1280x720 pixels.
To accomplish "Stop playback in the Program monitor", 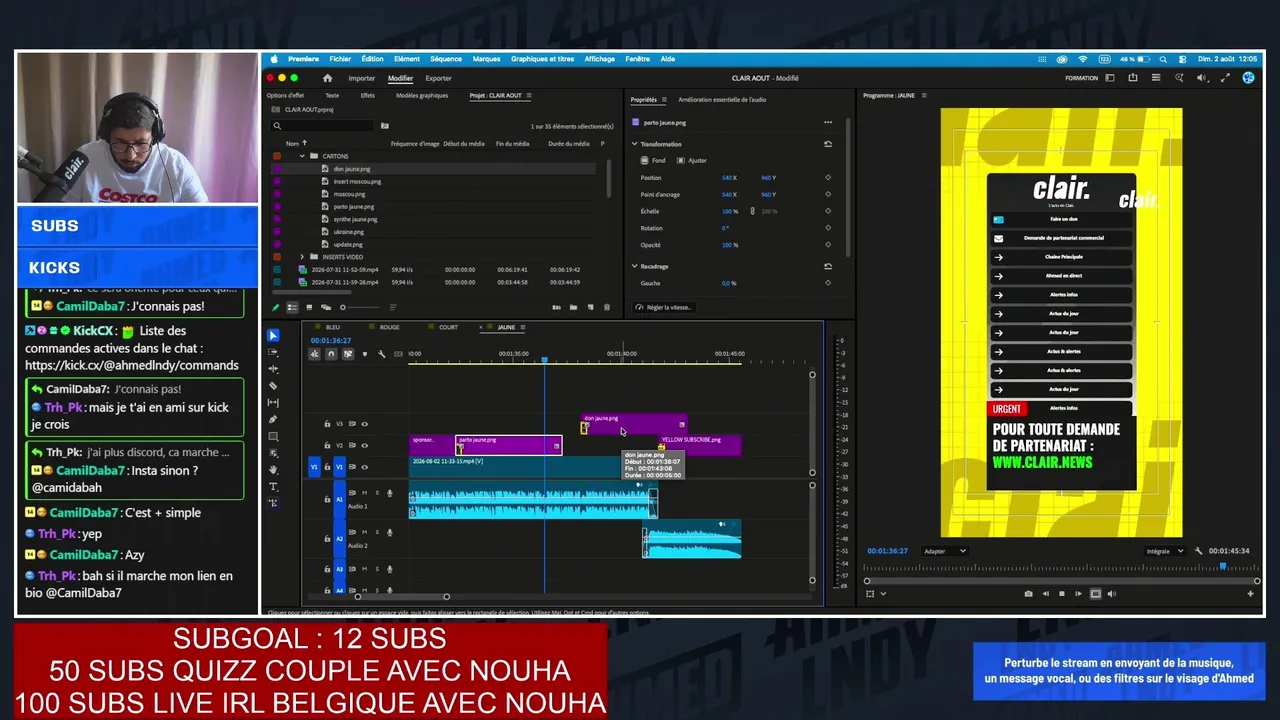I will point(1062,594).
